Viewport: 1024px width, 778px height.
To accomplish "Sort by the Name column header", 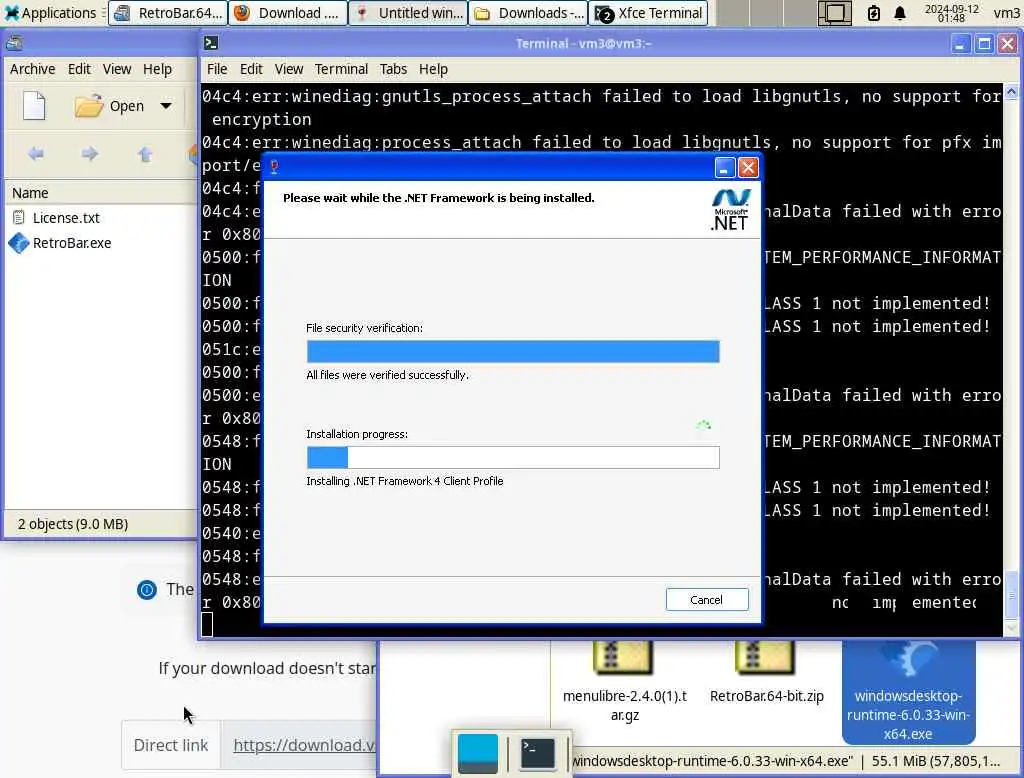I will tap(101, 193).
